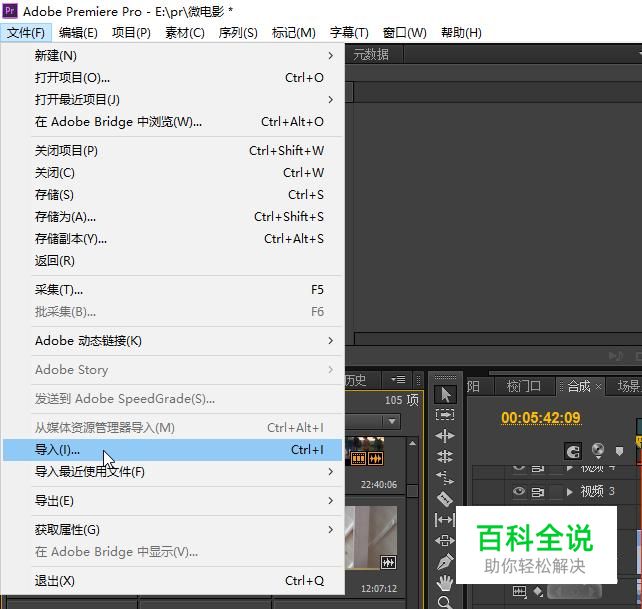Screen dimensions: 642x609
Task: Add a marker with the timeline marker icon
Action: point(619,451)
